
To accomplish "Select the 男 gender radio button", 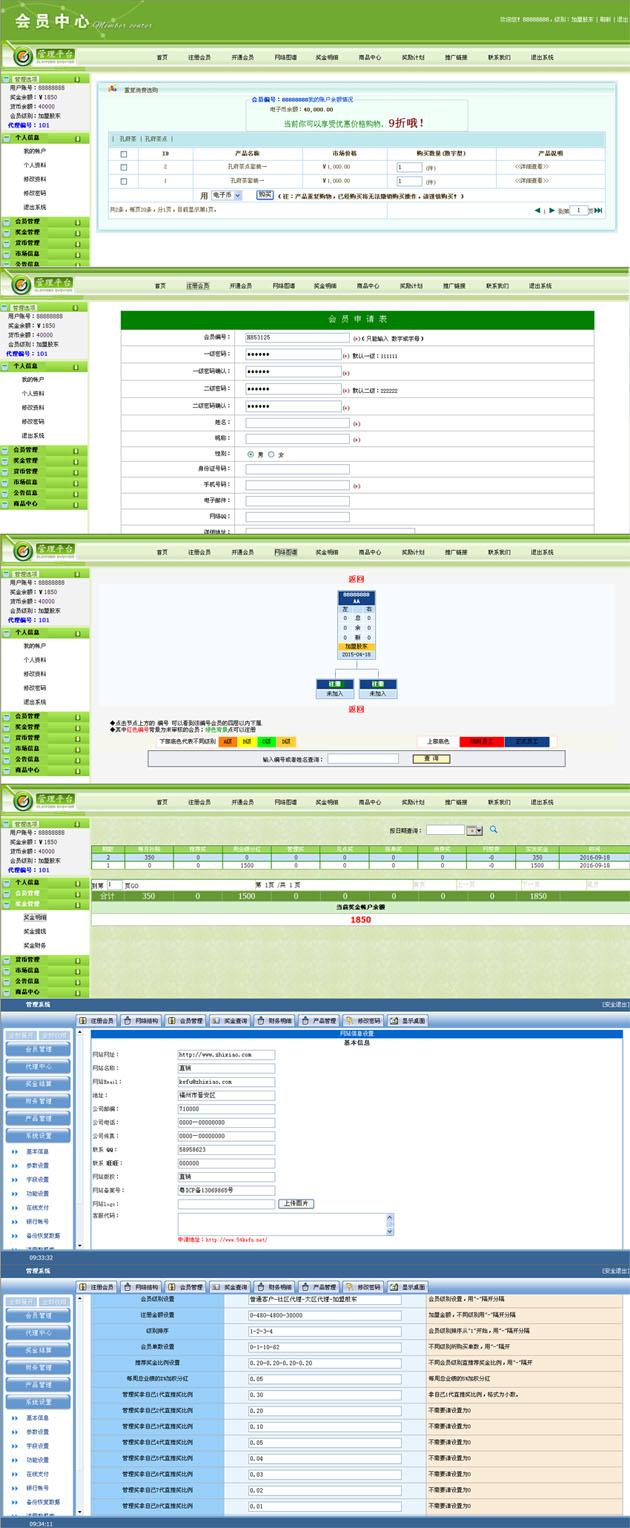I will (250, 454).
